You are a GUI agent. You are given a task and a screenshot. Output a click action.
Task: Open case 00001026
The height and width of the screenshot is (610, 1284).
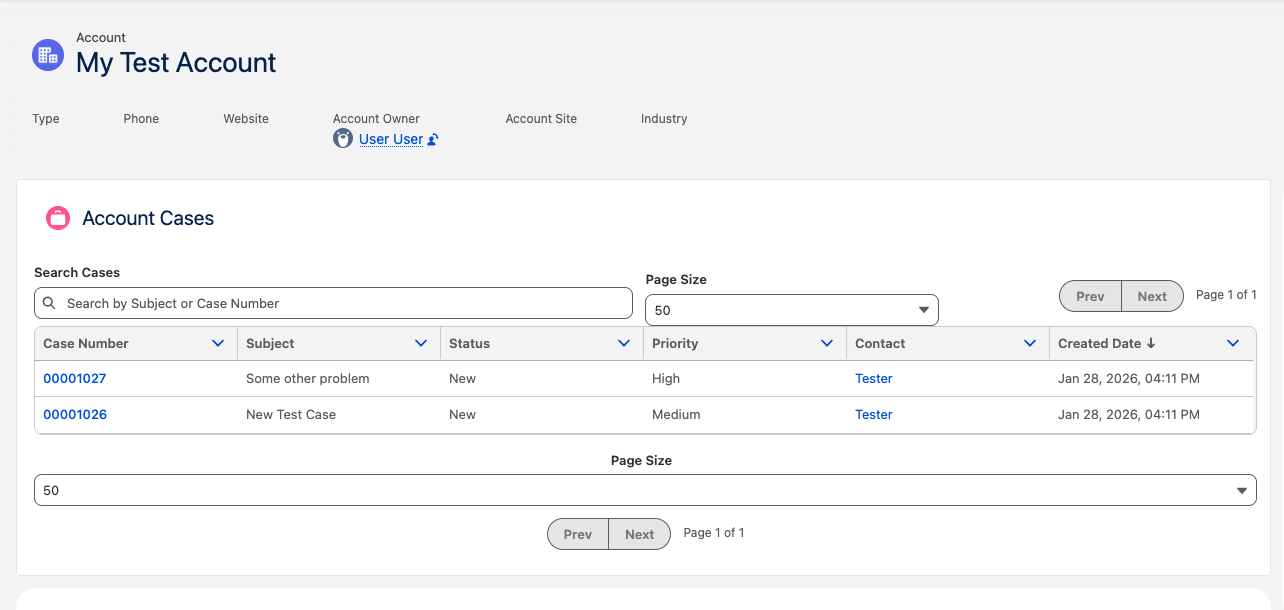point(75,414)
